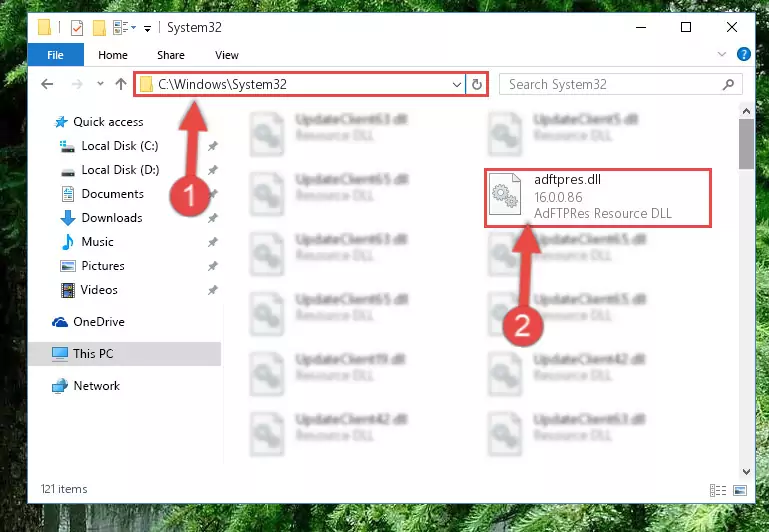Image resolution: width=769 pixels, height=532 pixels.
Task: Open the Share ribbon tab
Action: click(x=171, y=55)
